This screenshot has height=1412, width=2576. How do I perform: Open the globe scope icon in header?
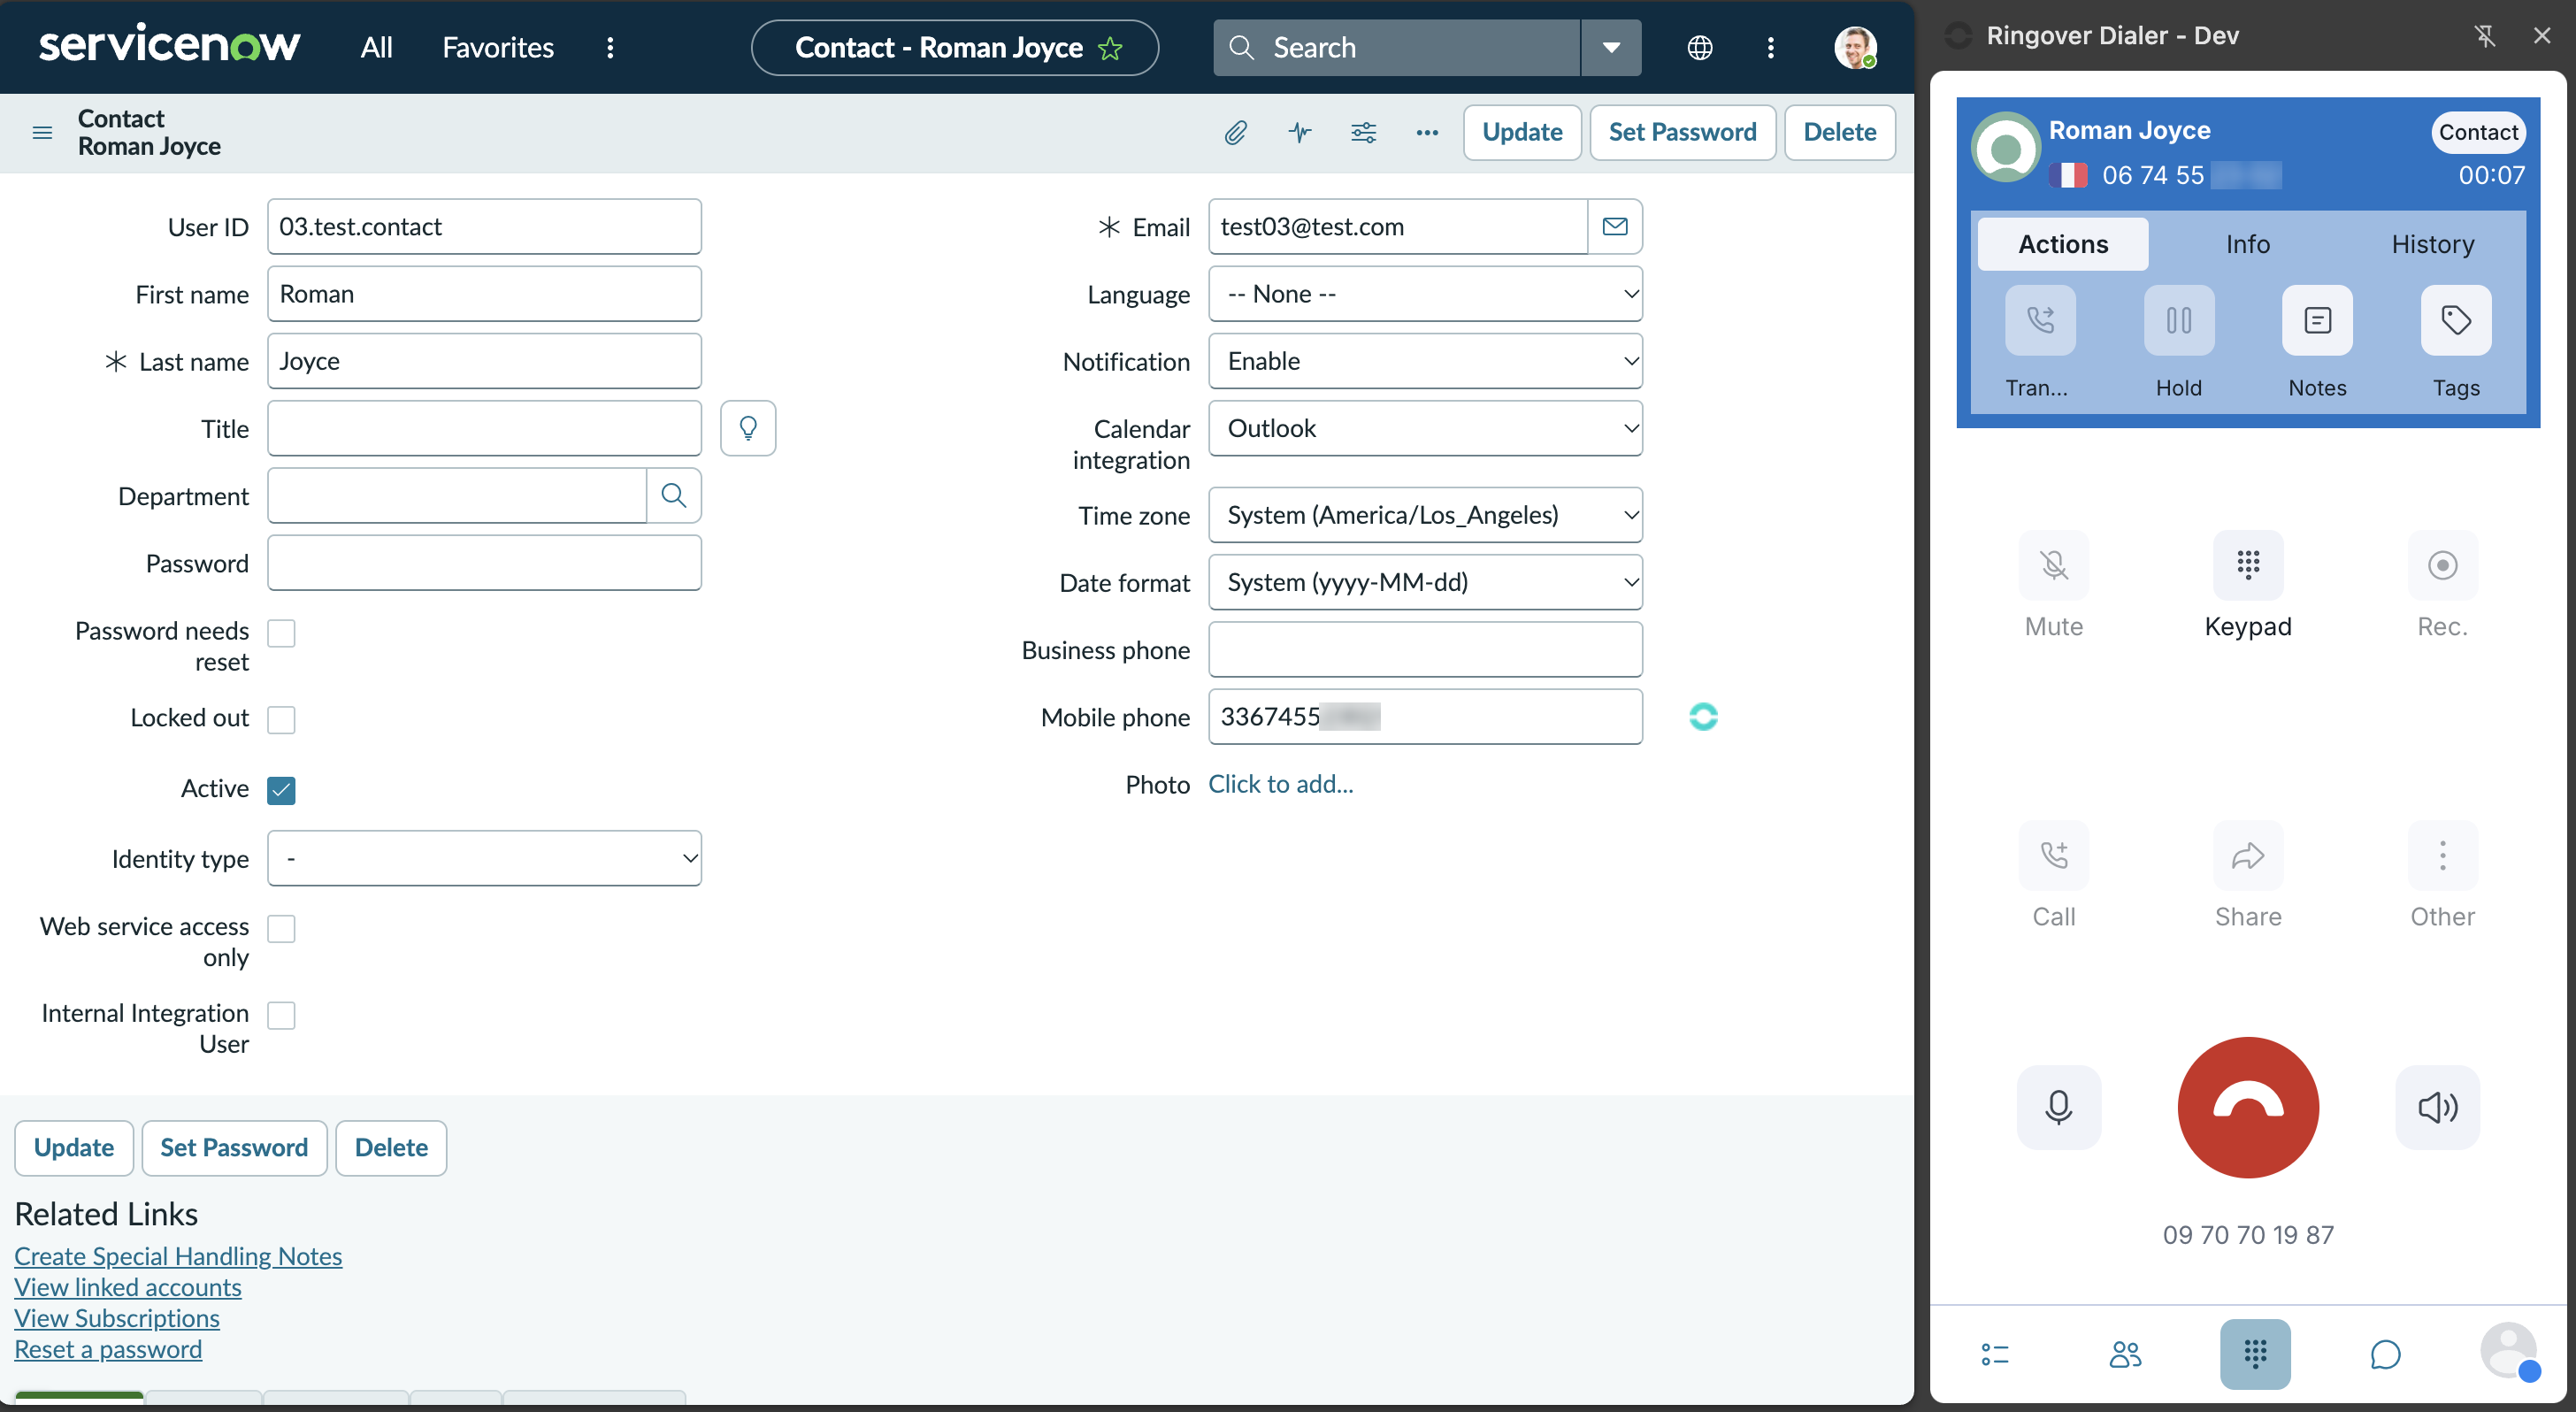1699,47
